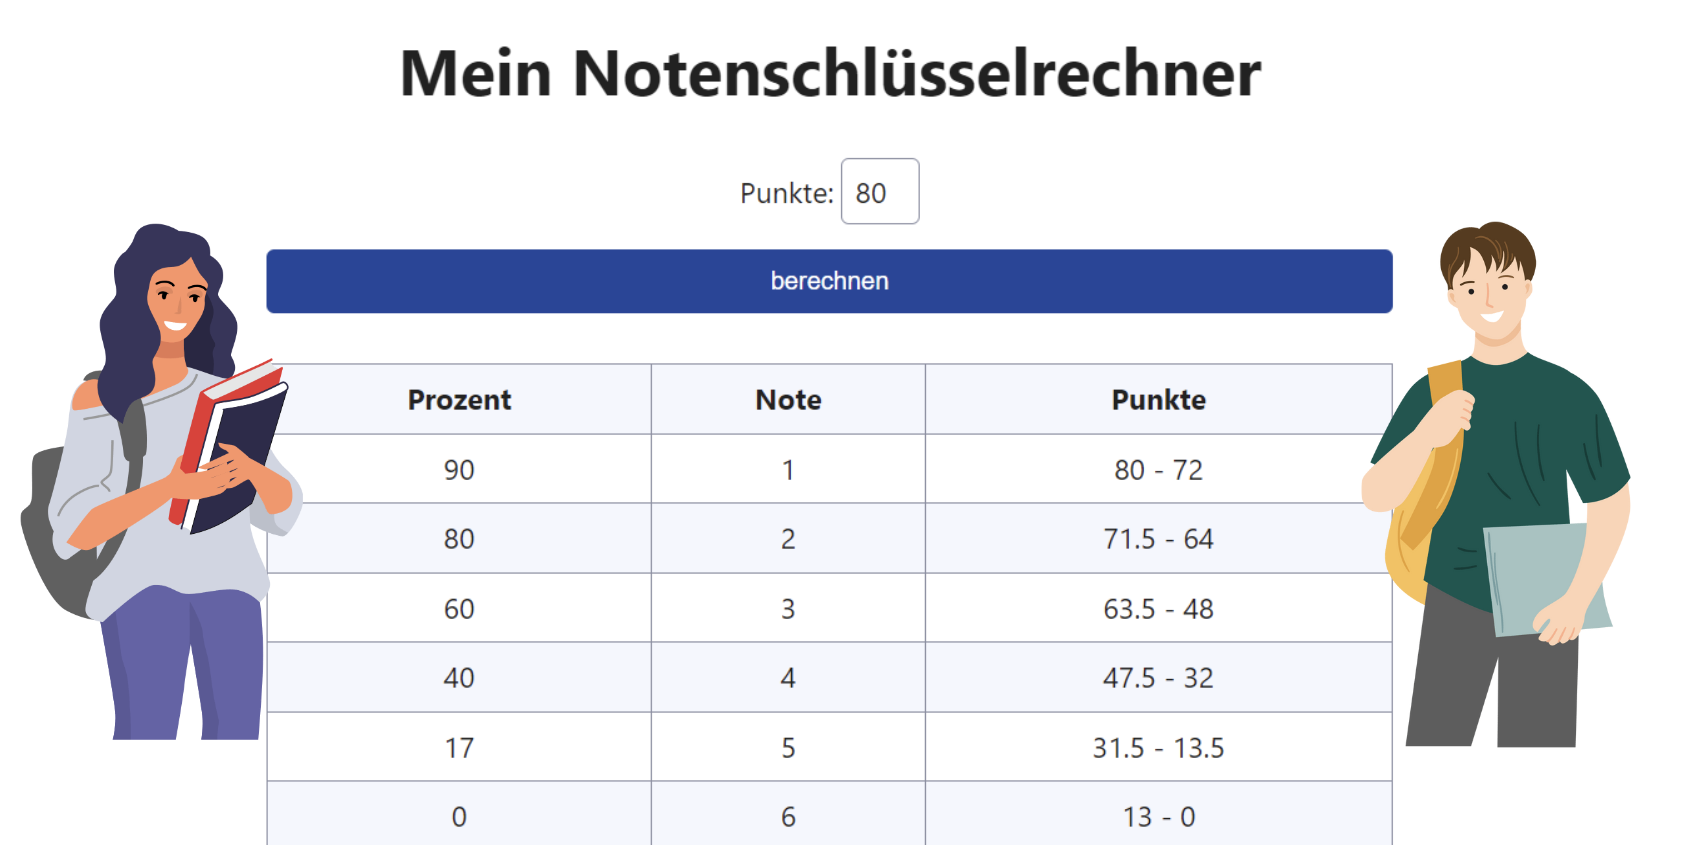Focus the Punkte input field
Image resolution: width=1702 pixels, height=845 pixels.
880,191
